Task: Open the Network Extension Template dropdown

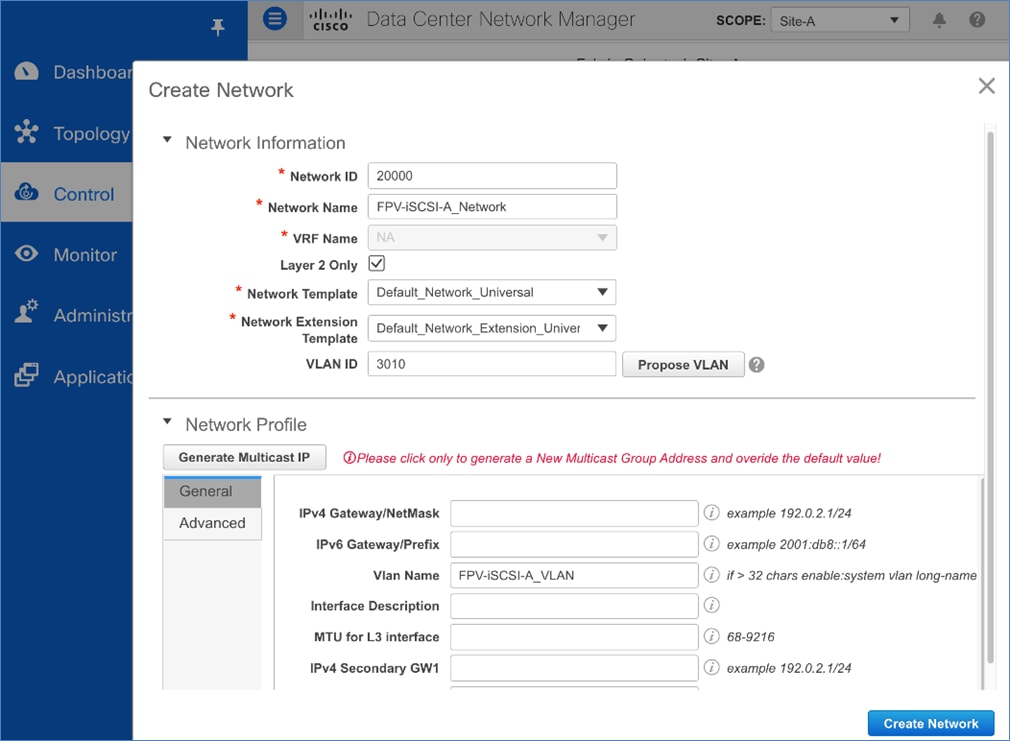Action: [492, 328]
